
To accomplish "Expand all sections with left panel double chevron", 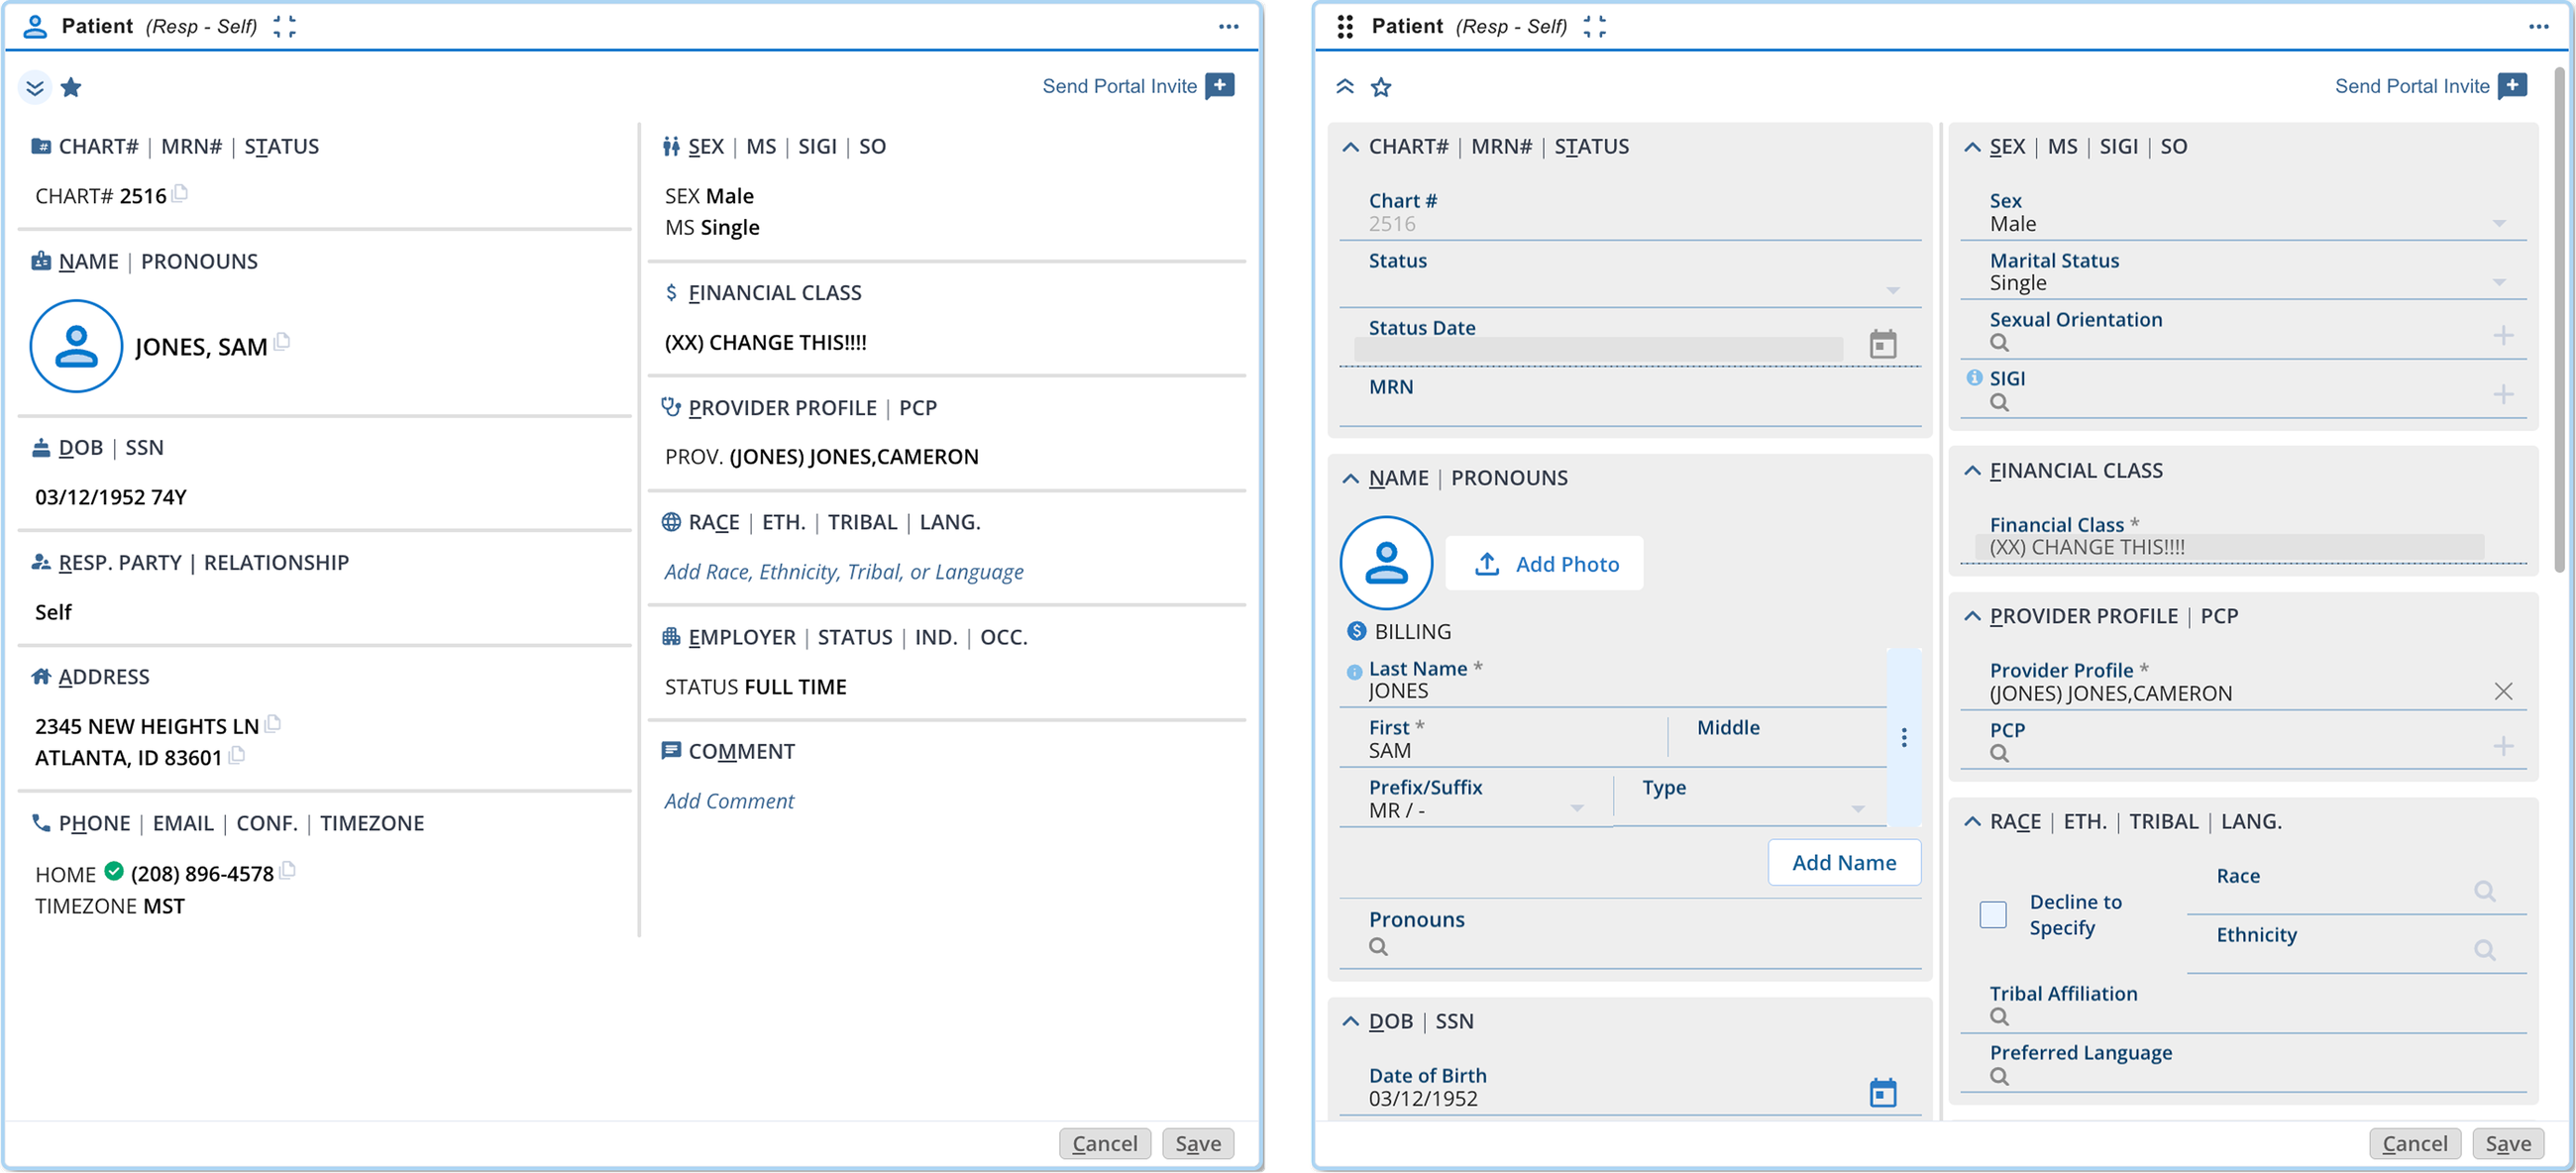I will click(x=35, y=88).
